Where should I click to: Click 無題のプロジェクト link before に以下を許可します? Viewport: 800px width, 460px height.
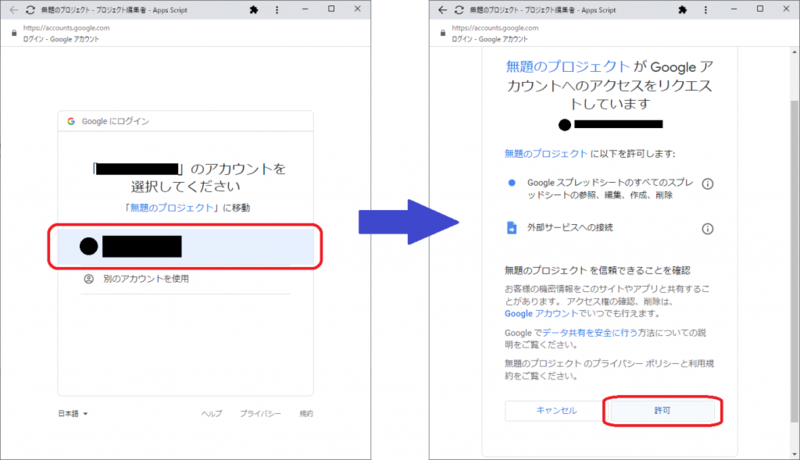(x=546, y=154)
